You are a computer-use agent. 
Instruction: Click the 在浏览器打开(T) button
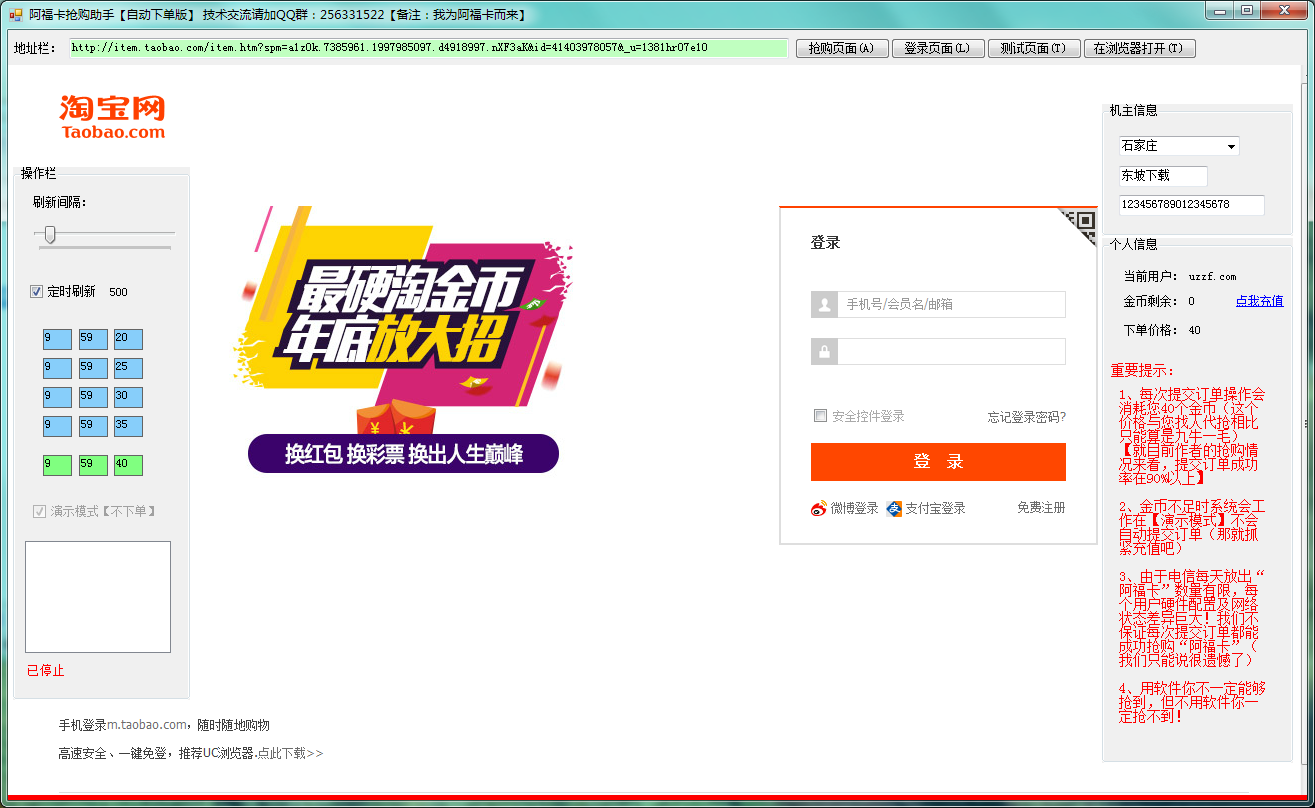tap(1139, 48)
